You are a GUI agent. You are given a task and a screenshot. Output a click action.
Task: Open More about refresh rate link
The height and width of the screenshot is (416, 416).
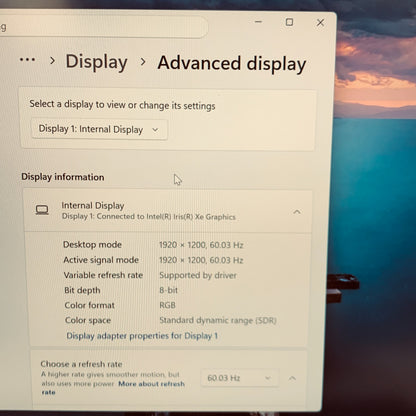pyautogui.click(x=113, y=388)
